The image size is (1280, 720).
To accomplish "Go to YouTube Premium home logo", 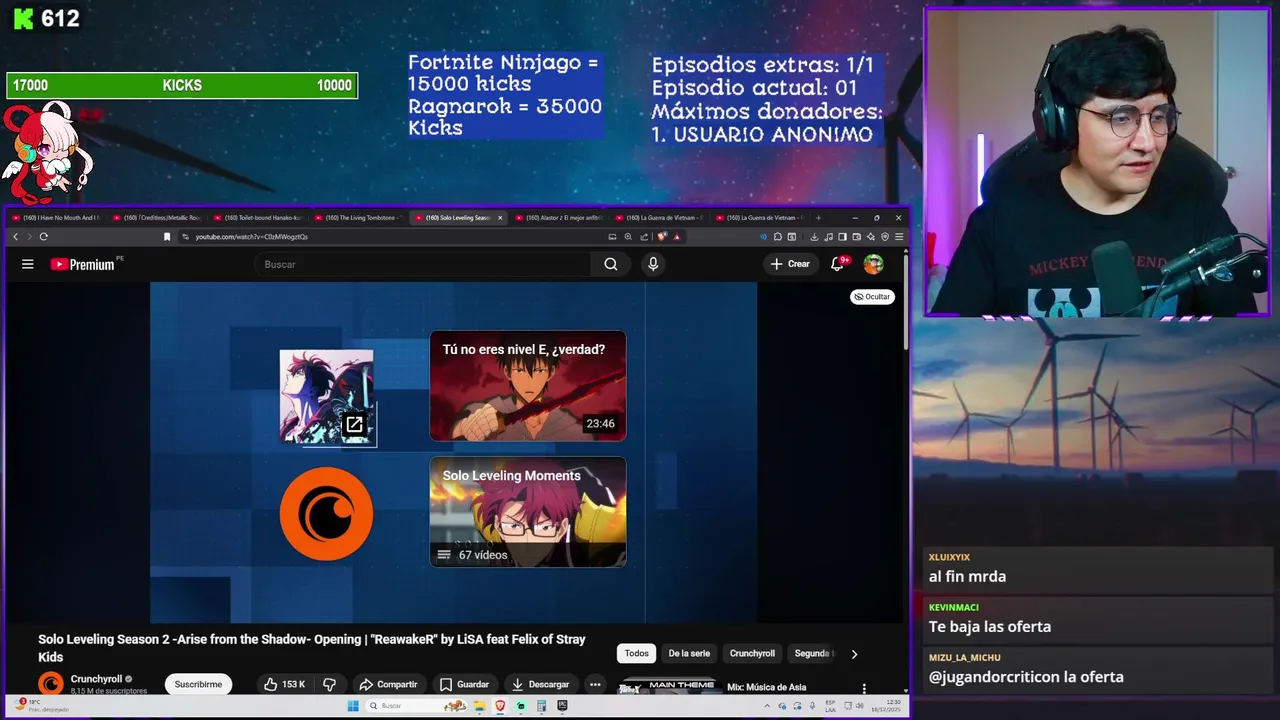I will pyautogui.click(x=83, y=264).
